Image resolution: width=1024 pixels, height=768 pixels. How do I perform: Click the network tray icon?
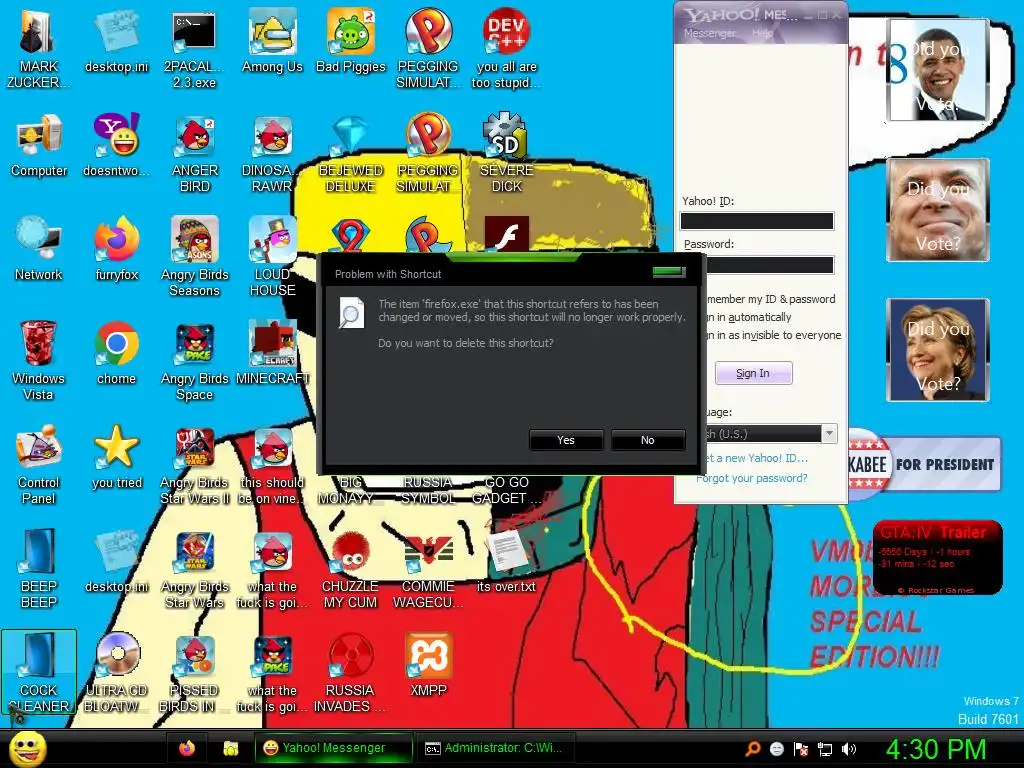(x=825, y=749)
